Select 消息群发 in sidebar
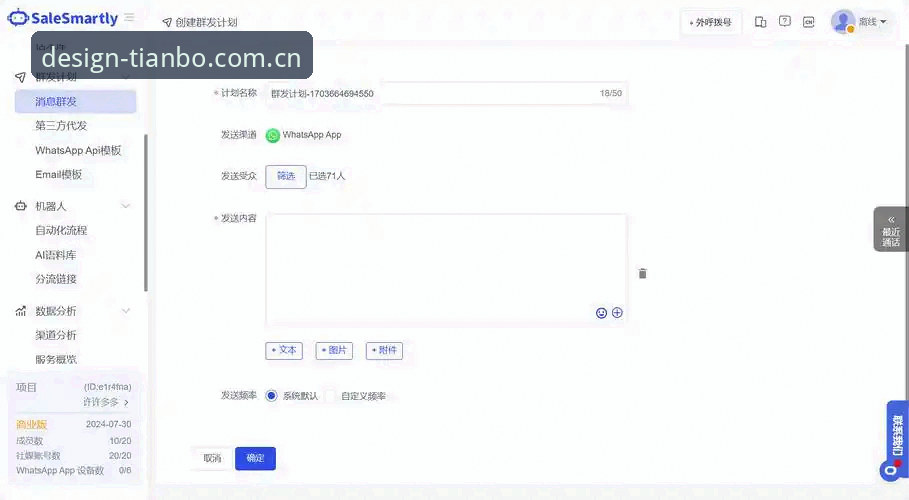This screenshot has height=500, width=909. tap(75, 102)
